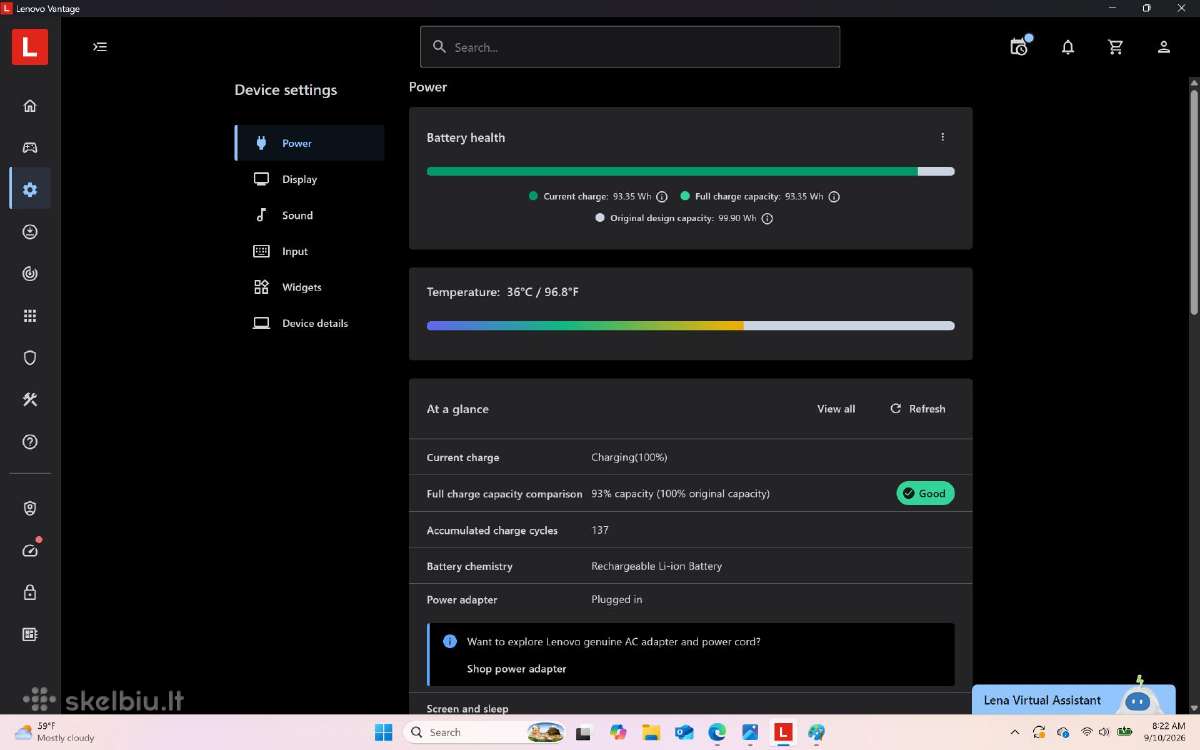The image size is (1200, 750).
Task: Open Battery health three-dot menu
Action: pos(942,137)
